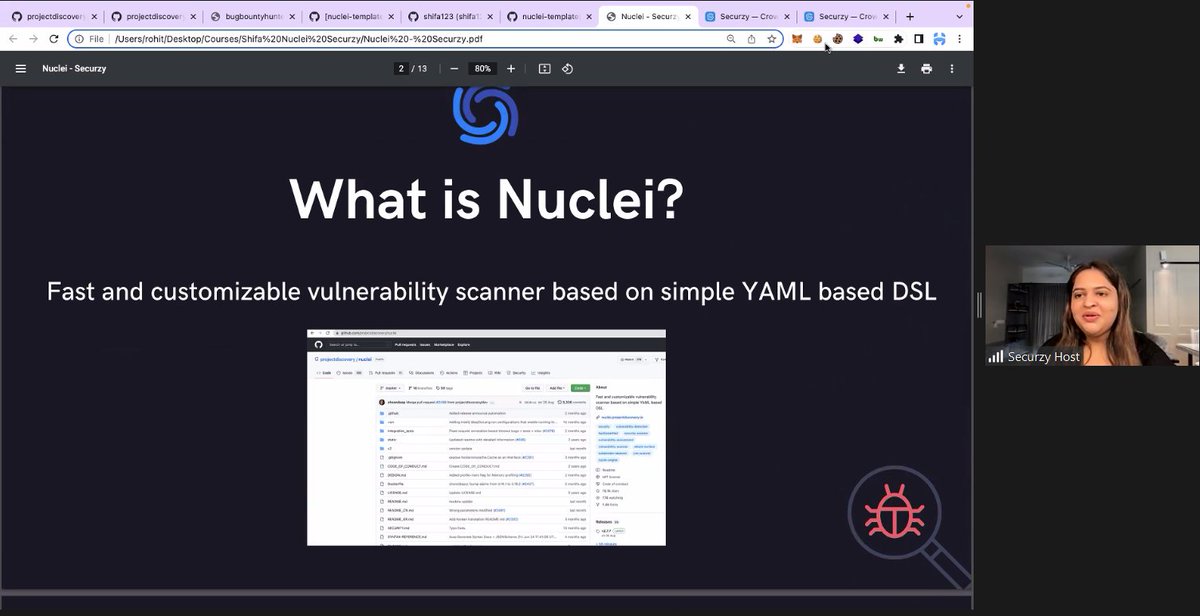The width and height of the screenshot is (1200, 616).
Task: Click the fit to page icon
Action: coord(544,68)
